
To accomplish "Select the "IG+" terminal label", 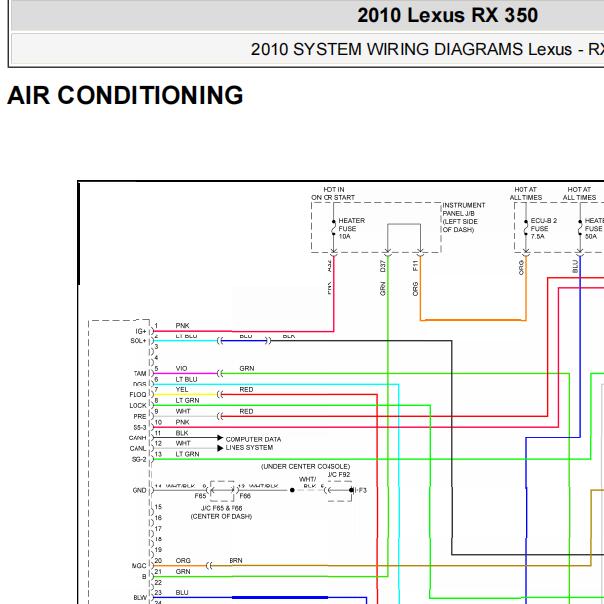I will [141, 331].
